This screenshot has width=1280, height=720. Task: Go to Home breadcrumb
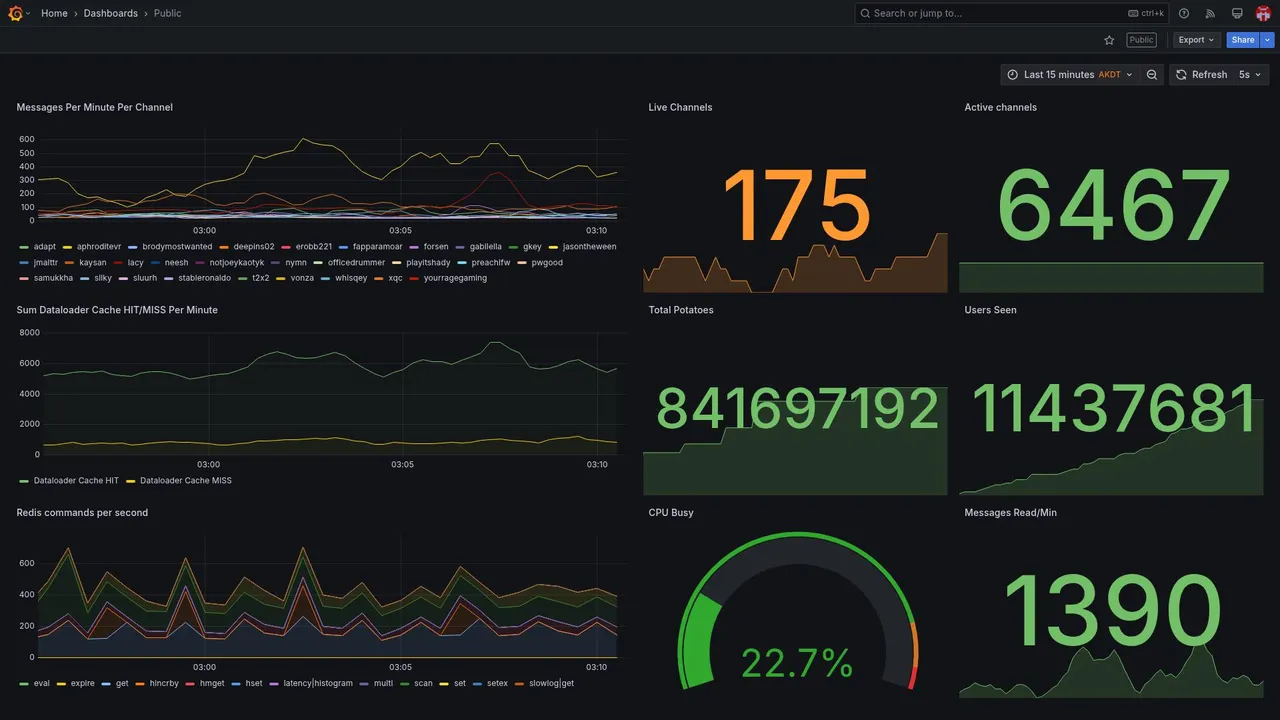pyautogui.click(x=54, y=13)
